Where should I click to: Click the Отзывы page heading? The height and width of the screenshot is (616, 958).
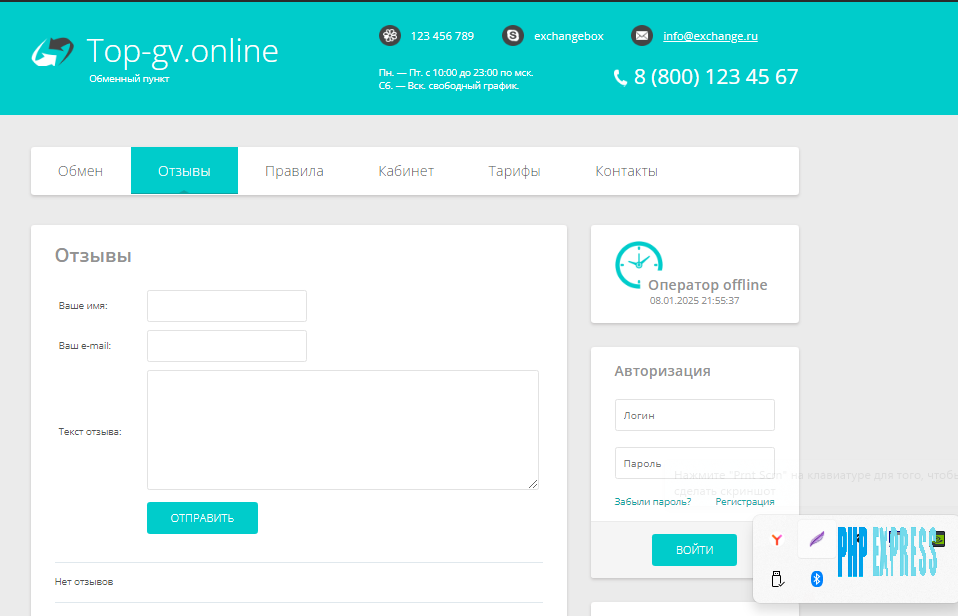(x=93, y=255)
